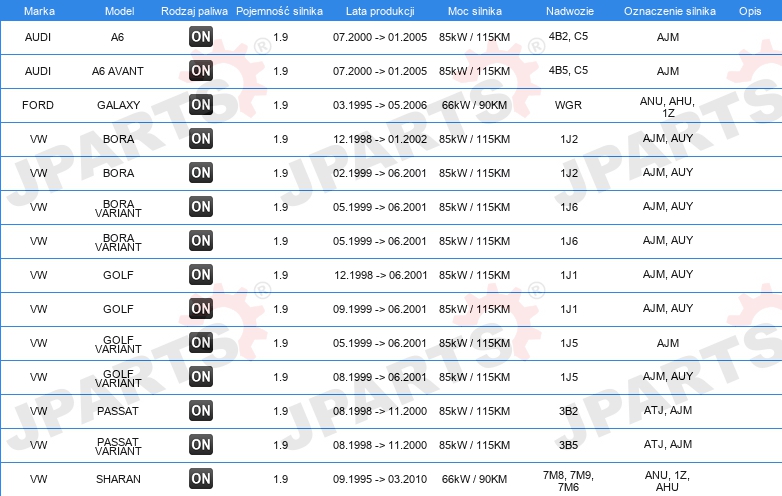The width and height of the screenshot is (782, 496).
Task: Click the date range 12.1998 -> 06.2001
Action: [x=381, y=275]
